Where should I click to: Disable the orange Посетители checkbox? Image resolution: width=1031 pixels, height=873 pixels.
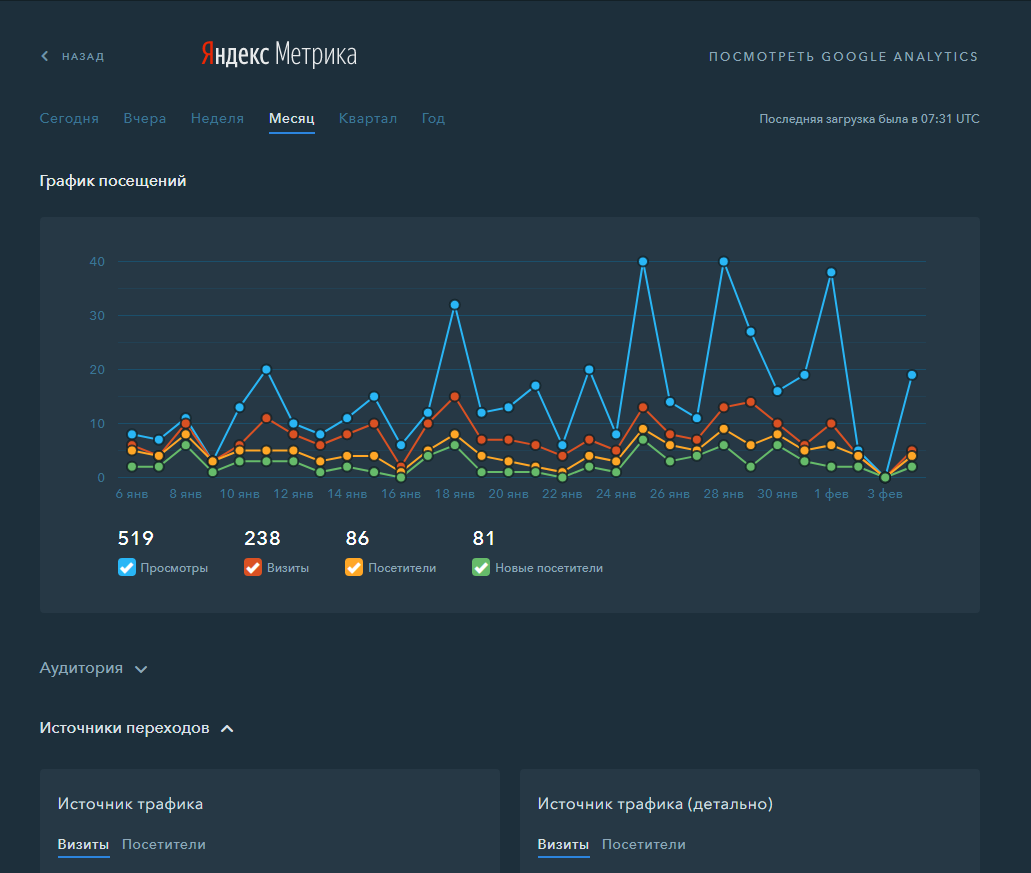(x=354, y=567)
